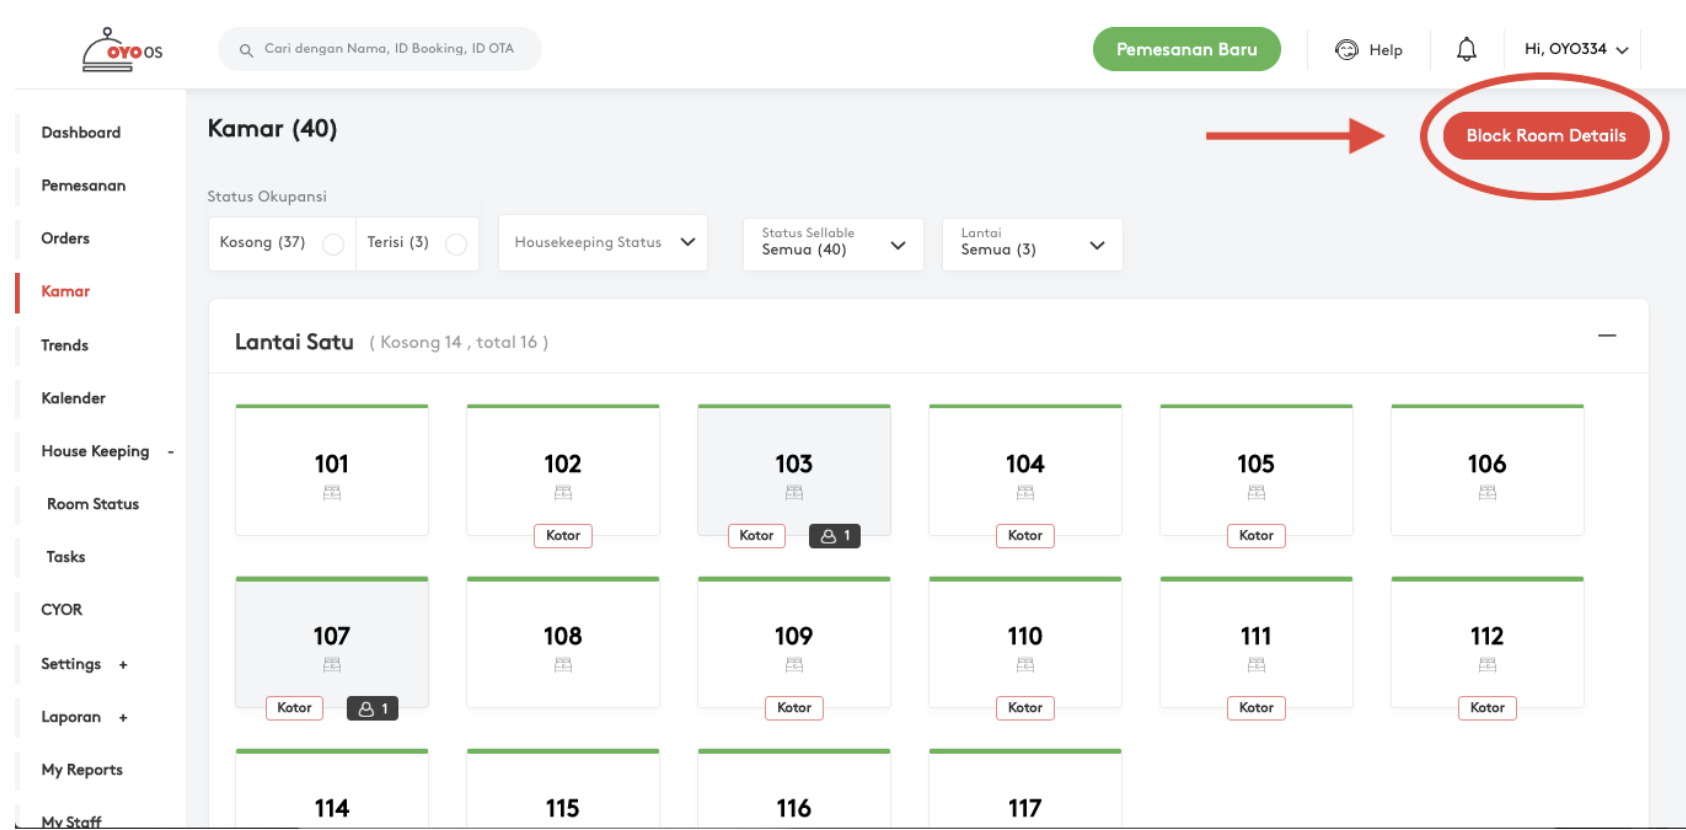Image resolution: width=1686 pixels, height=830 pixels.
Task: Open Orders in sidebar
Action: point(65,239)
